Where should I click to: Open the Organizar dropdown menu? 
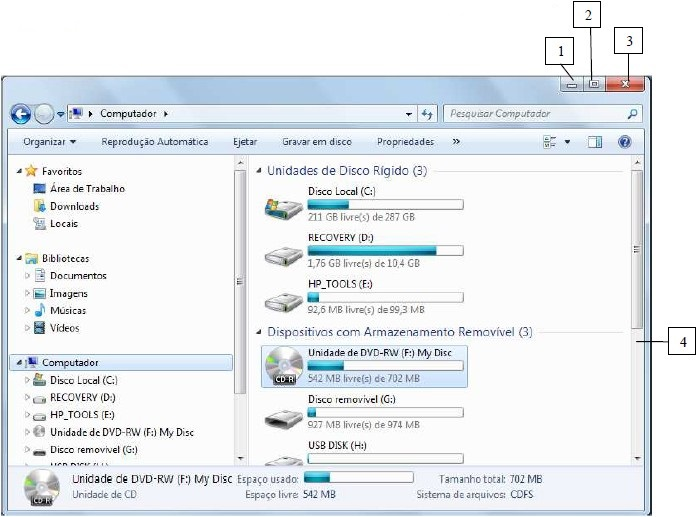(50, 142)
